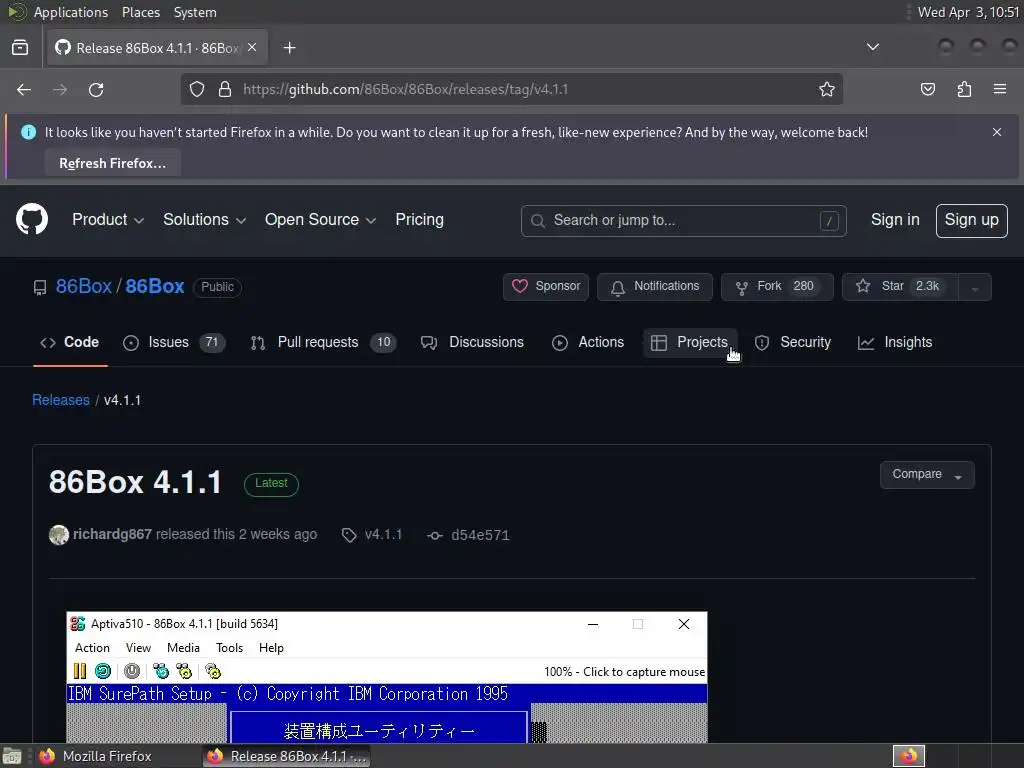The image size is (1024, 768).
Task: Open the Applications menu in top panel
Action: point(71,12)
